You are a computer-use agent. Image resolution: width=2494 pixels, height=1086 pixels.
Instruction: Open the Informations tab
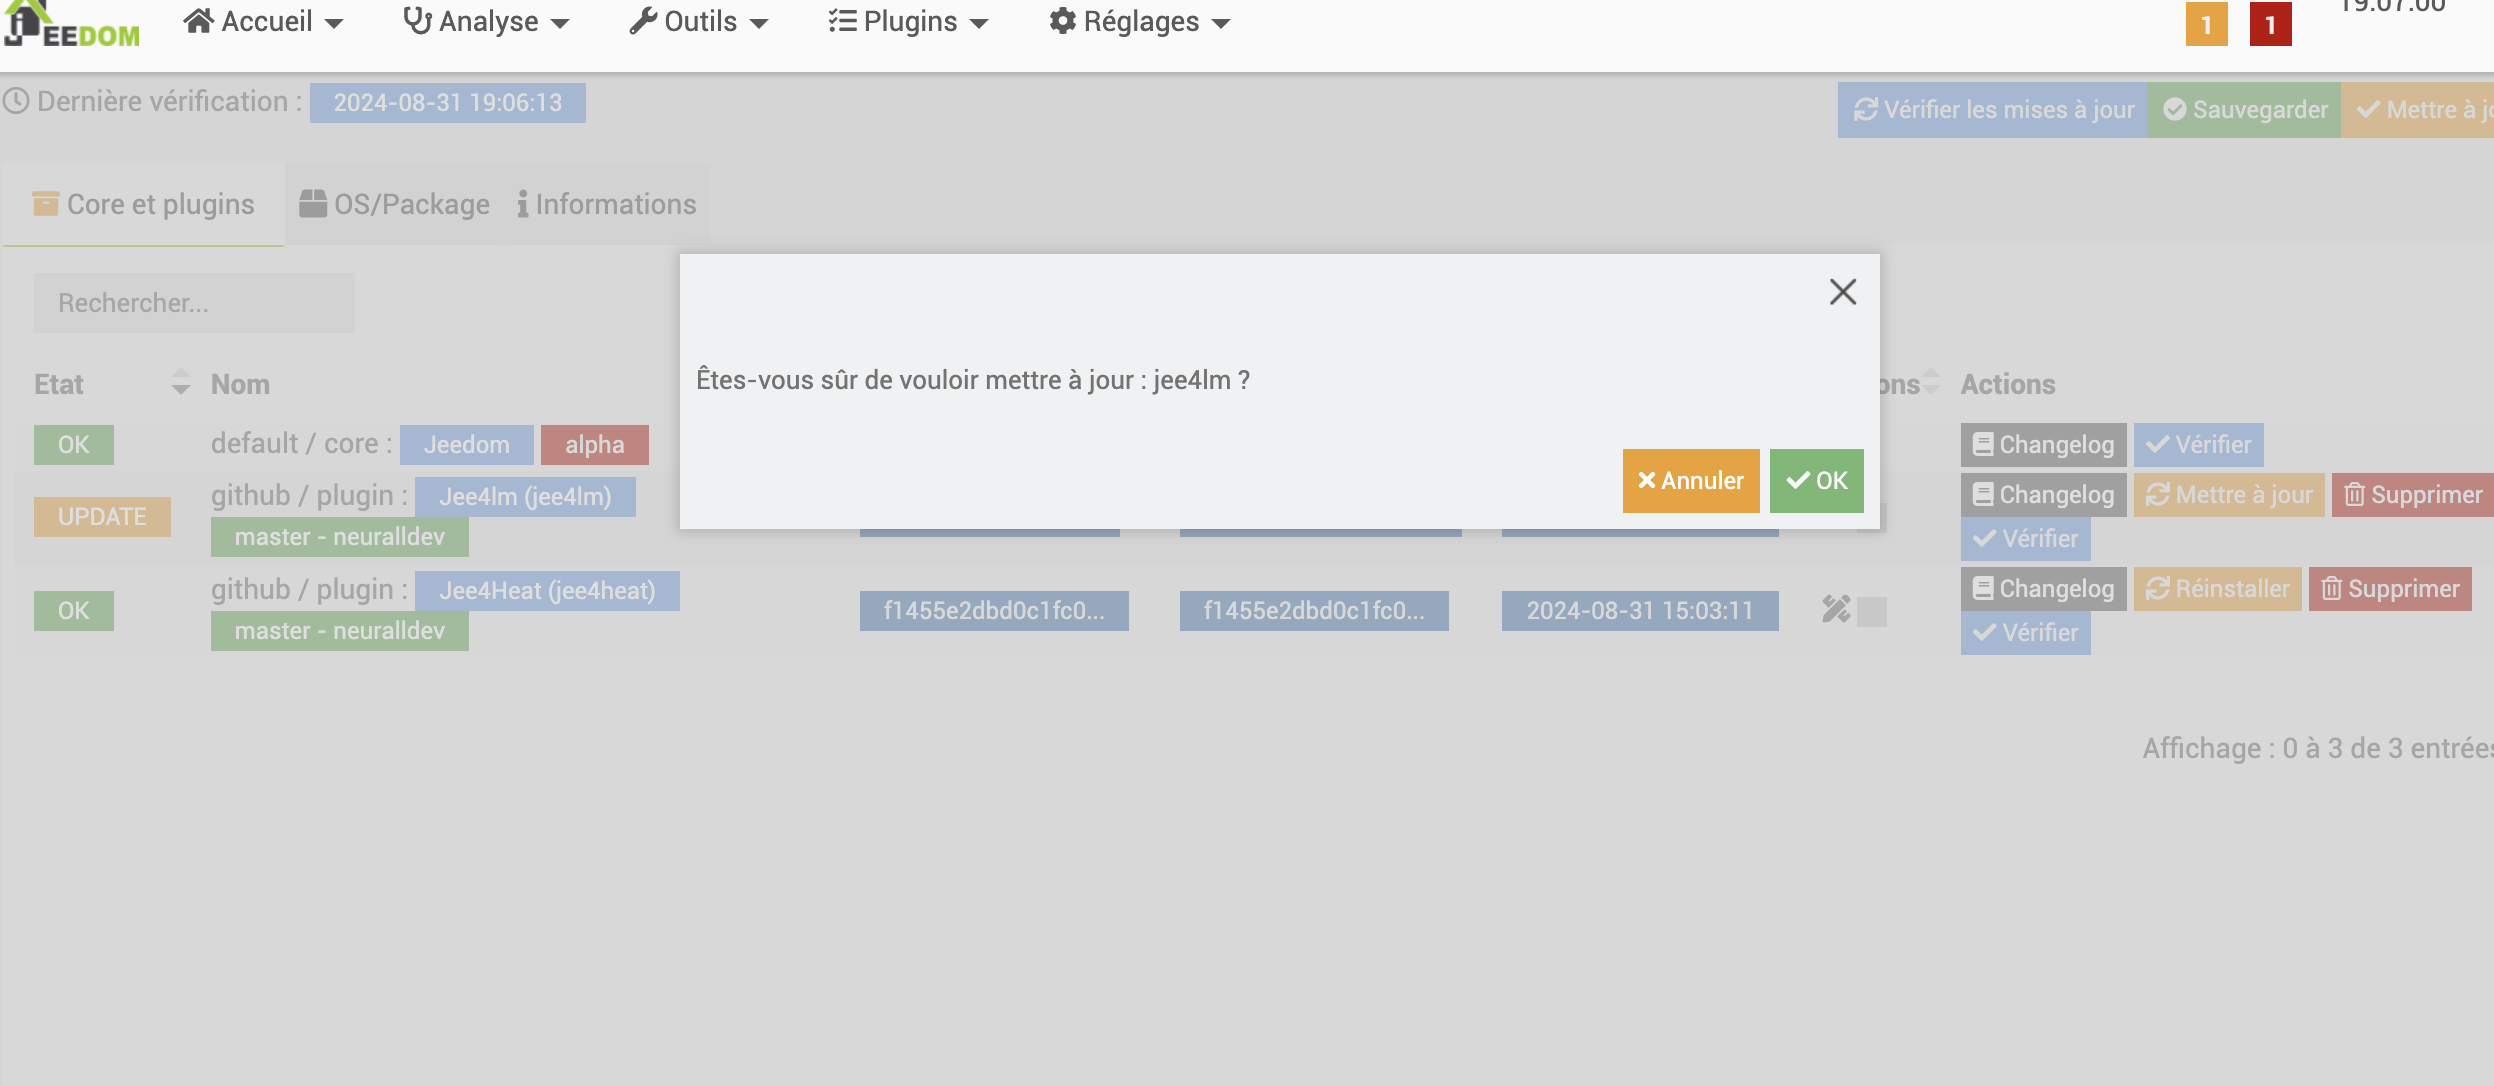[606, 204]
